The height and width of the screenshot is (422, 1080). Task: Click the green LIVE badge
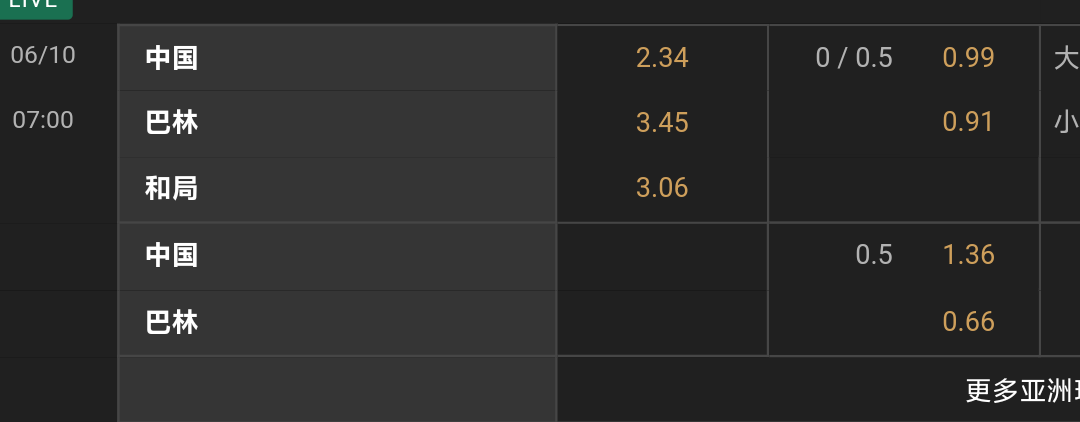tap(35, 6)
